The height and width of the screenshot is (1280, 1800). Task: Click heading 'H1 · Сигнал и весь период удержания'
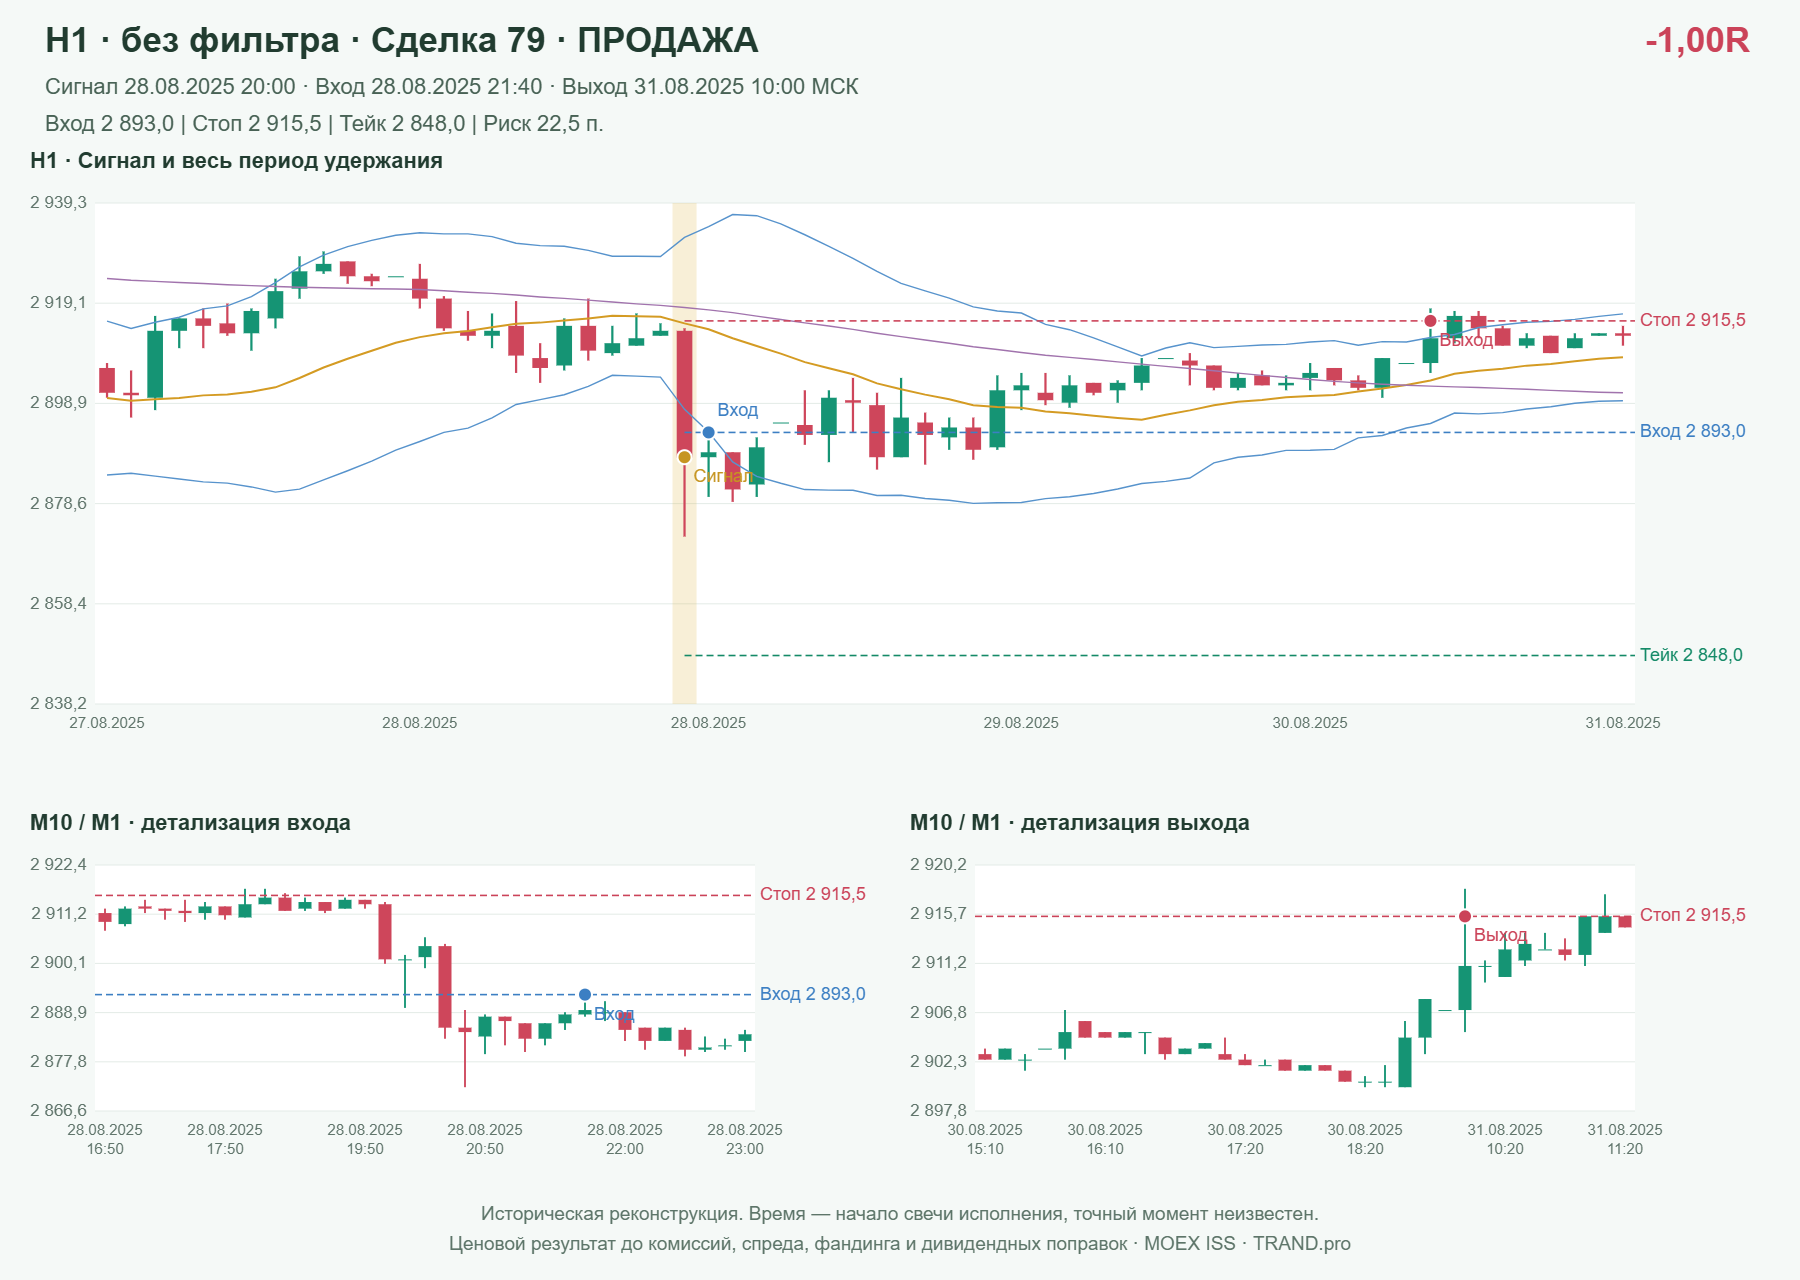click(x=236, y=161)
